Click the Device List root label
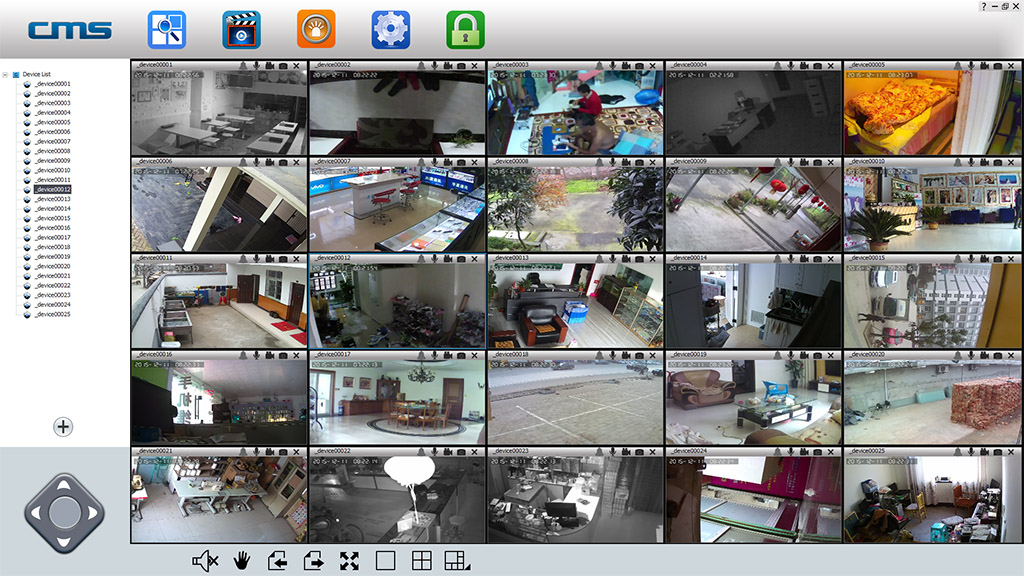Screen dimensions: 1024x576 pos(37,74)
